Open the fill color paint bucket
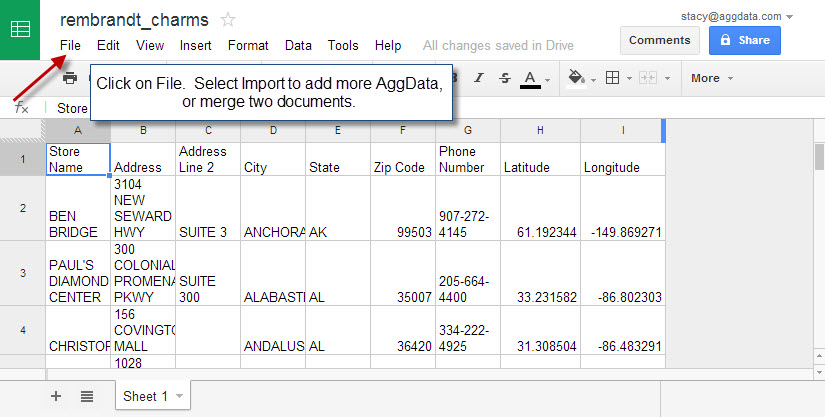825x417 pixels. pos(576,79)
